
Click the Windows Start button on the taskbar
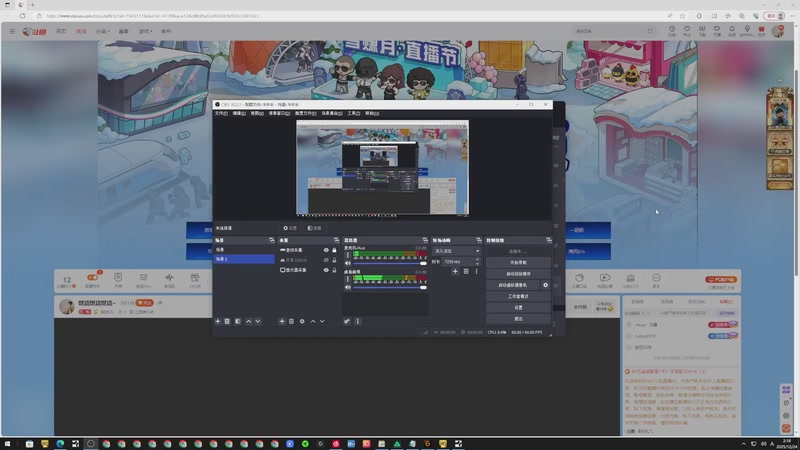click(7, 444)
